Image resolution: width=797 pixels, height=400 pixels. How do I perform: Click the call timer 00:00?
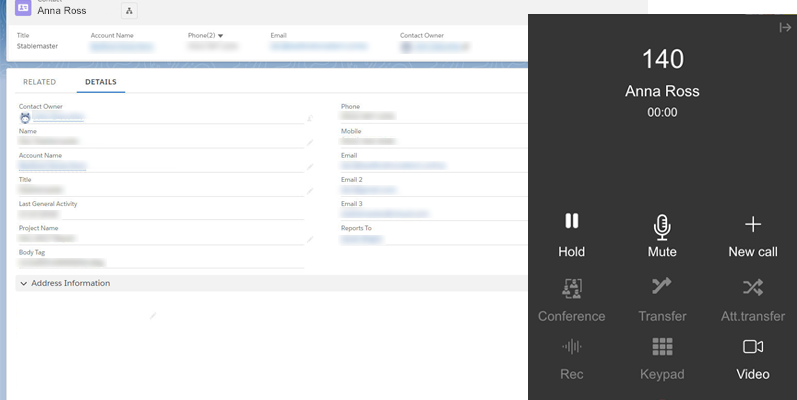662,112
